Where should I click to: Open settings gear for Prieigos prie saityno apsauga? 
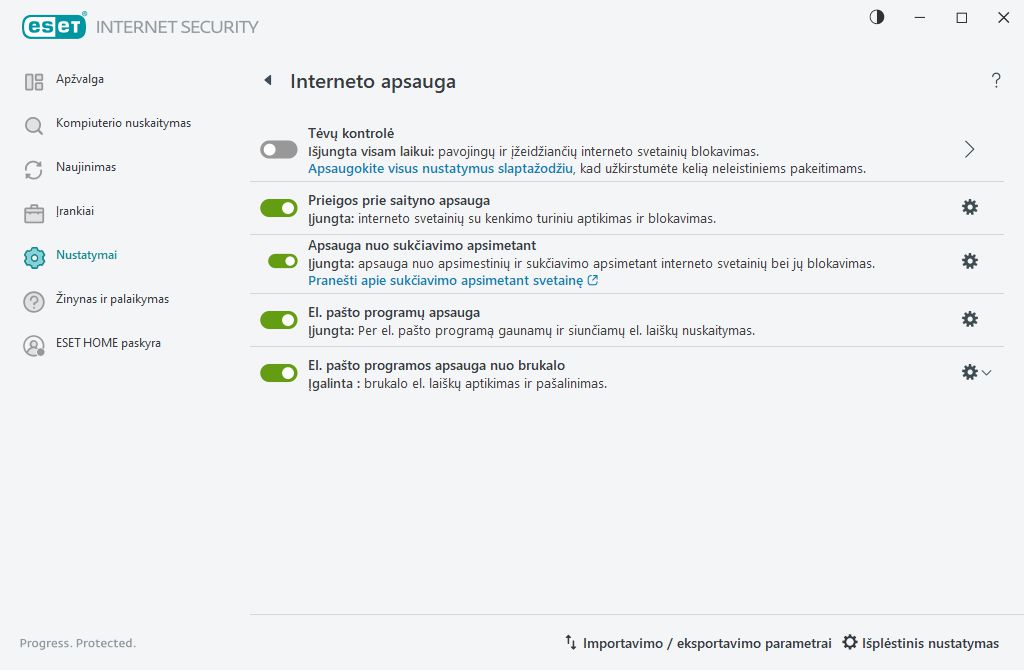(x=969, y=207)
